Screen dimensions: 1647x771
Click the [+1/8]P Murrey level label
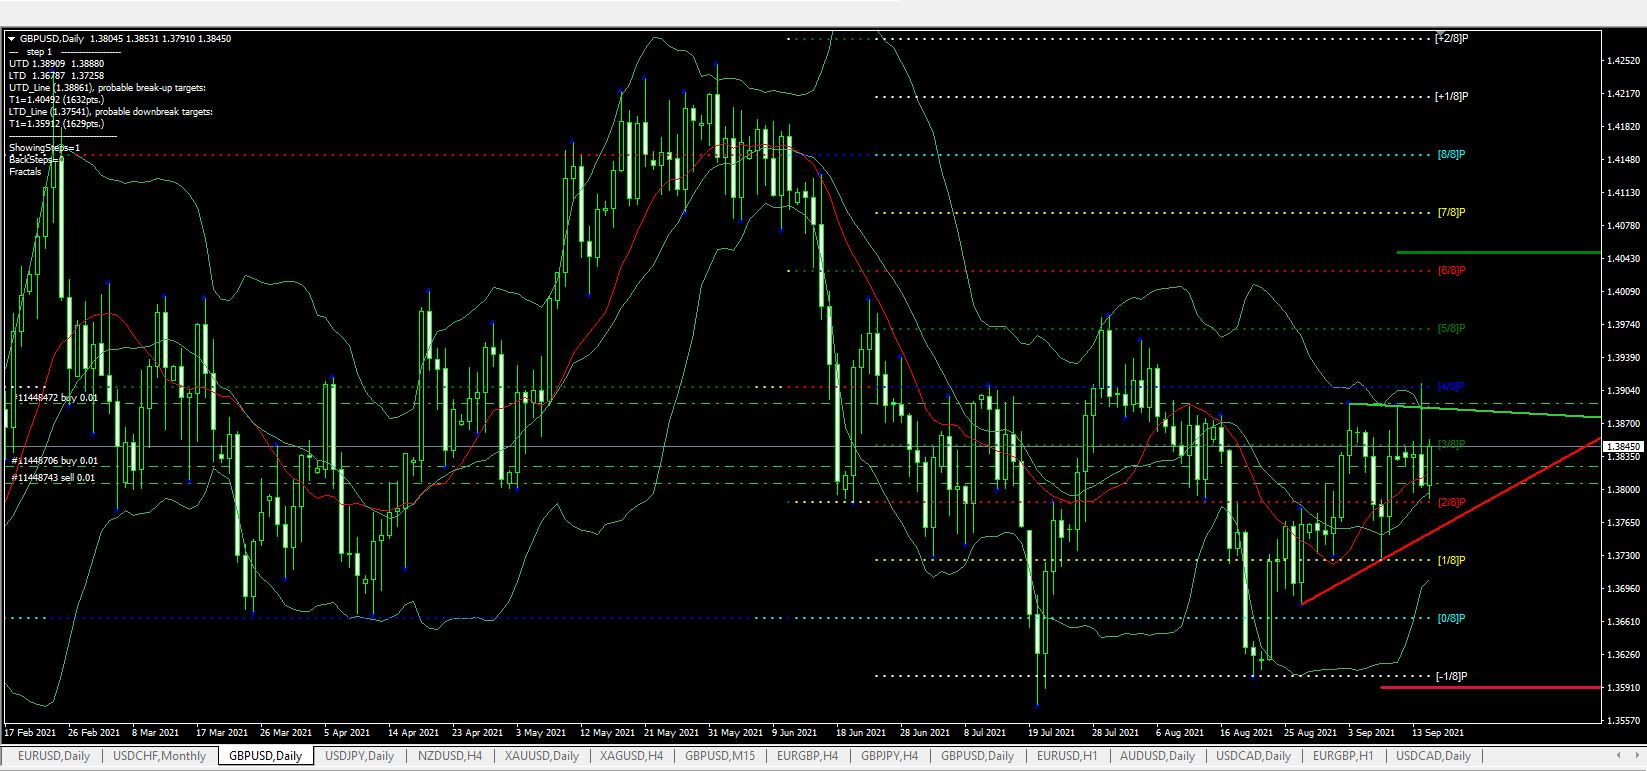pyautogui.click(x=1452, y=96)
